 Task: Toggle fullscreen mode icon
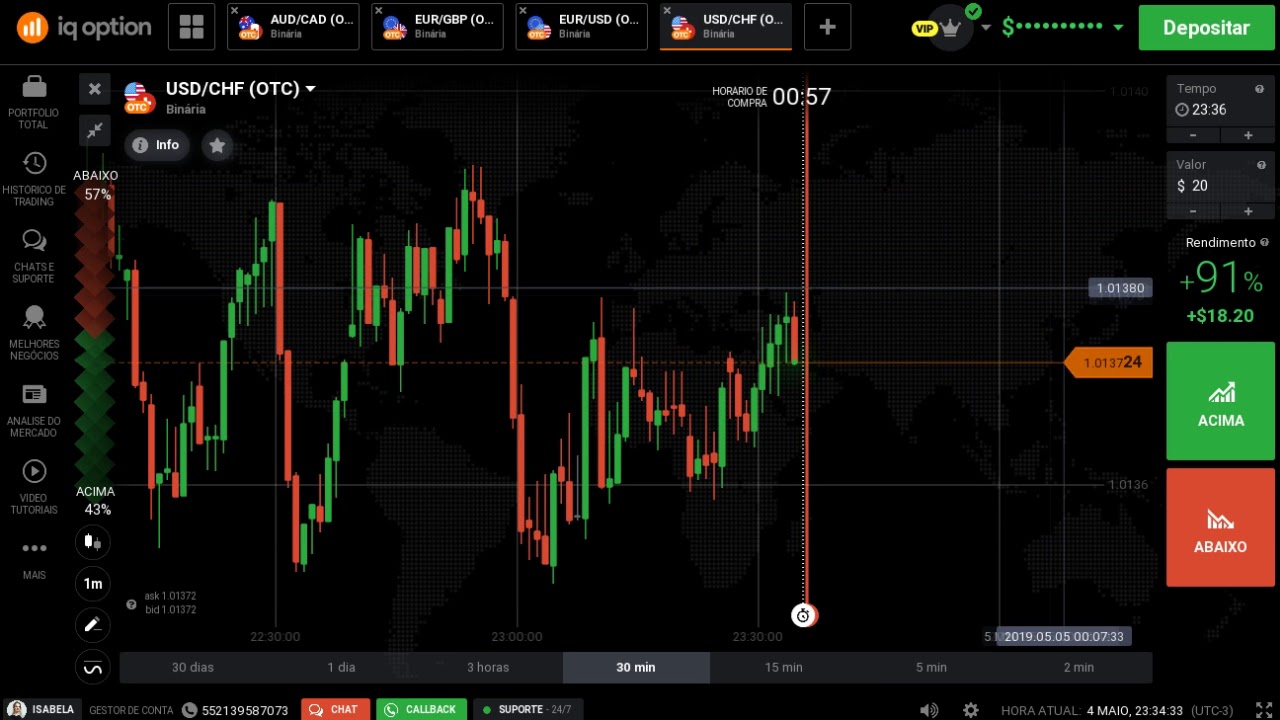click(1263, 710)
